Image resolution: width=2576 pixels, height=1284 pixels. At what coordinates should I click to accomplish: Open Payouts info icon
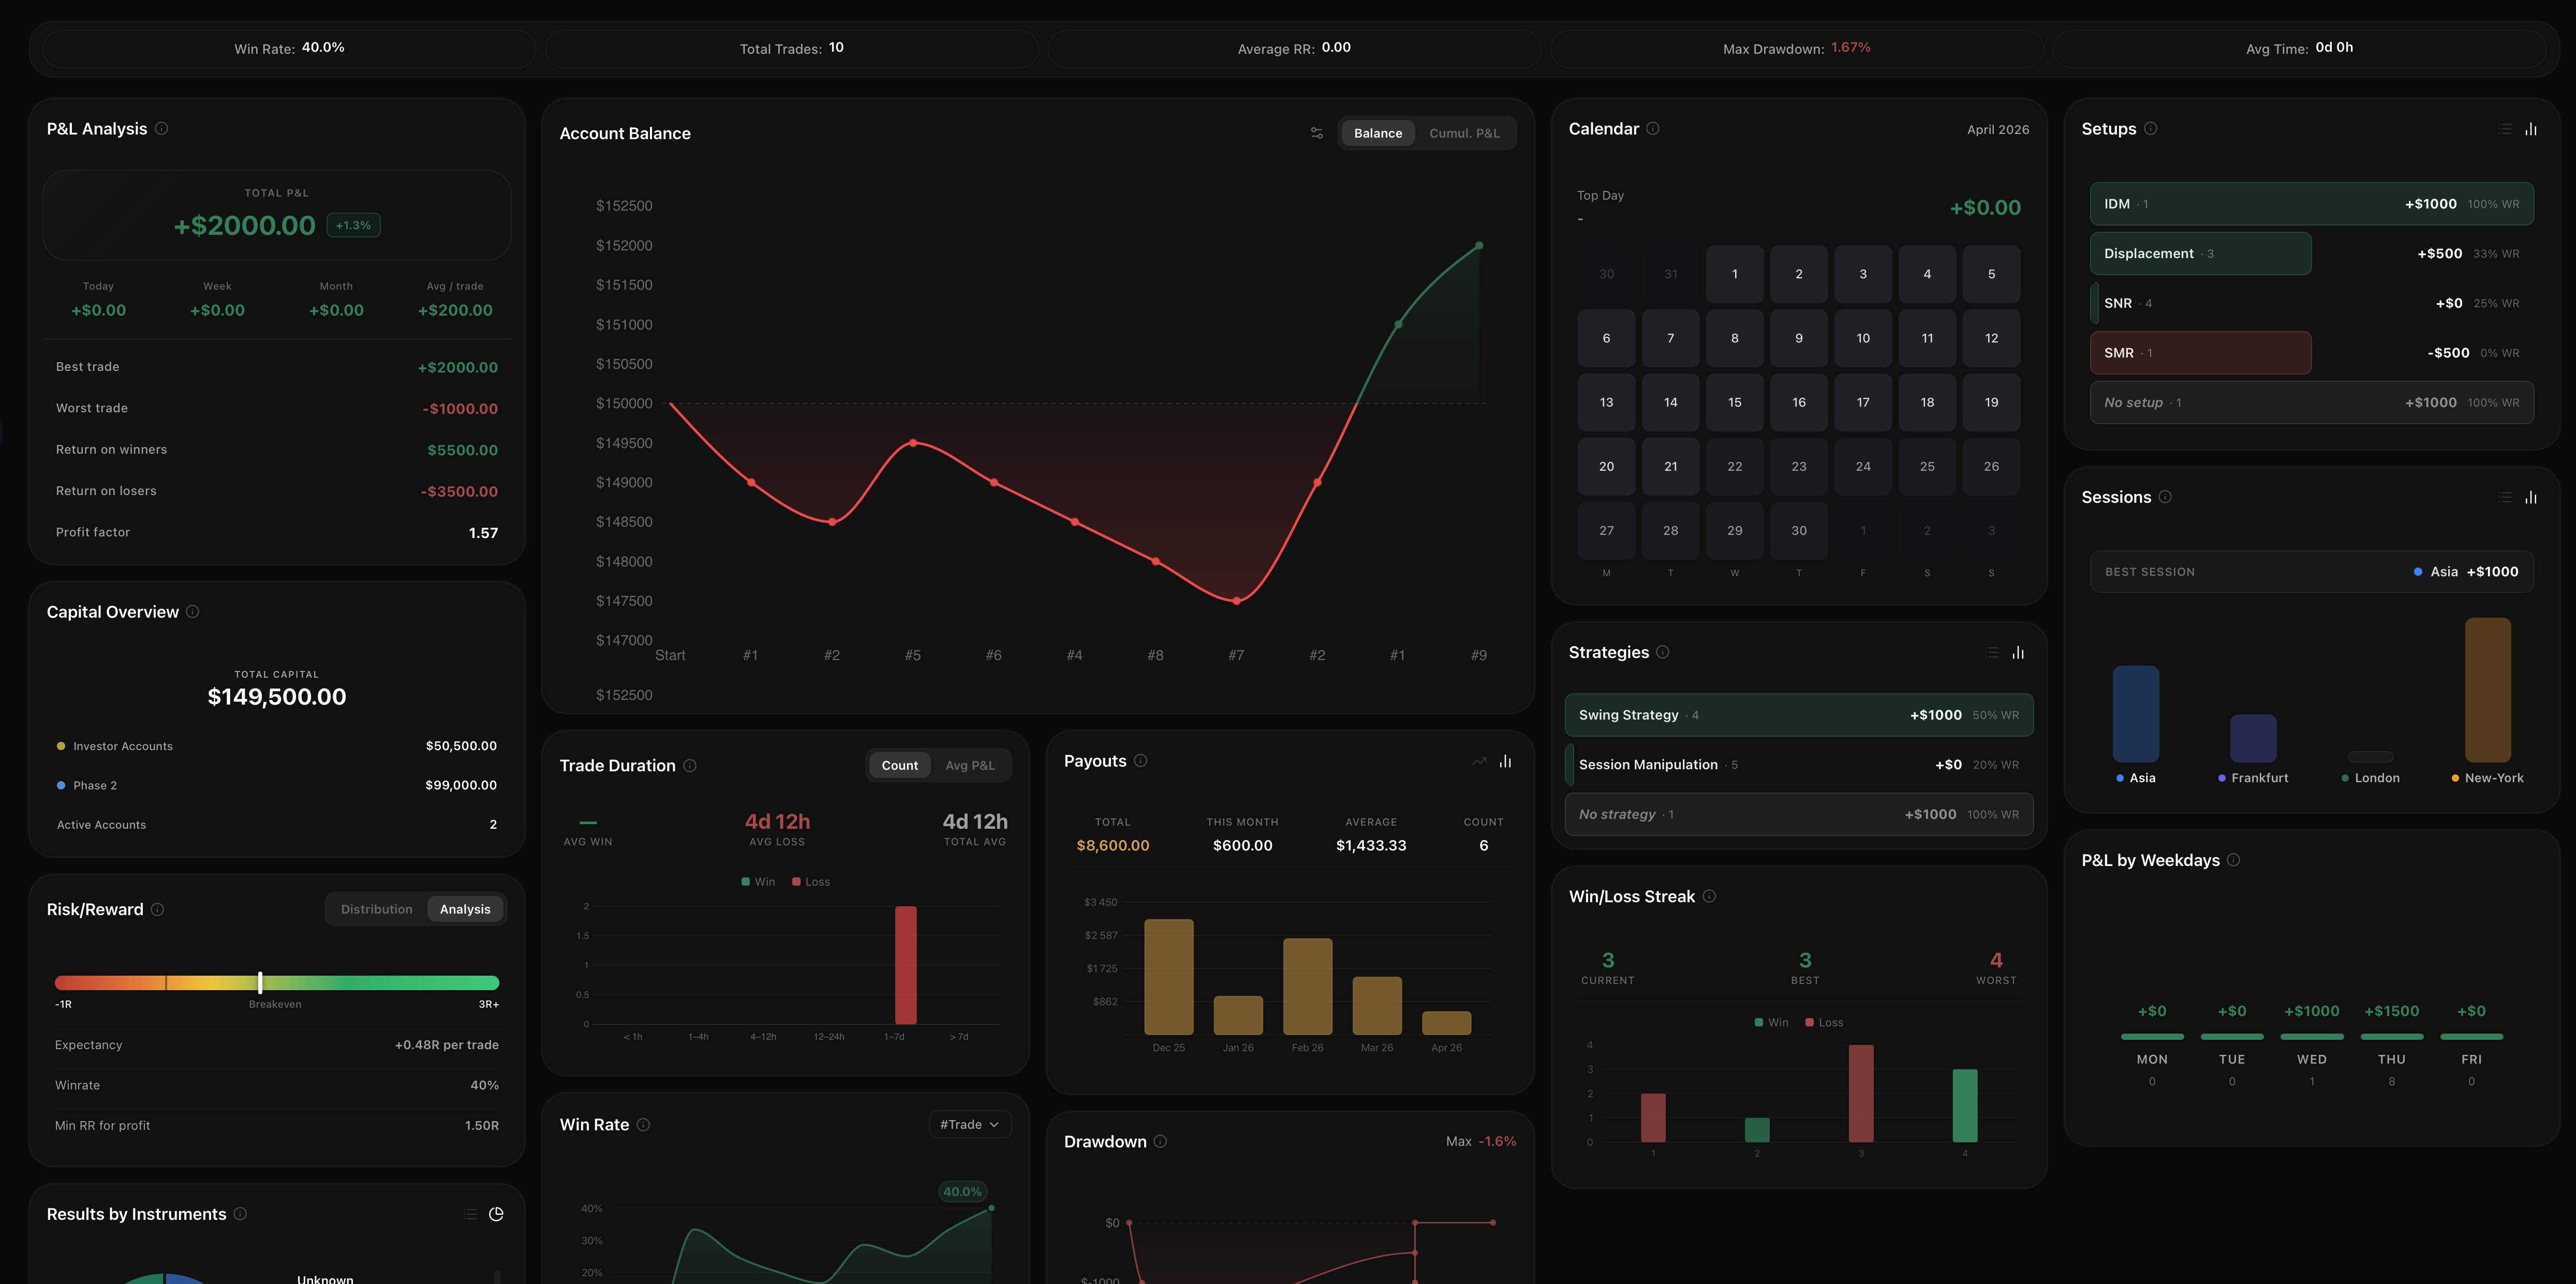pyautogui.click(x=1140, y=760)
